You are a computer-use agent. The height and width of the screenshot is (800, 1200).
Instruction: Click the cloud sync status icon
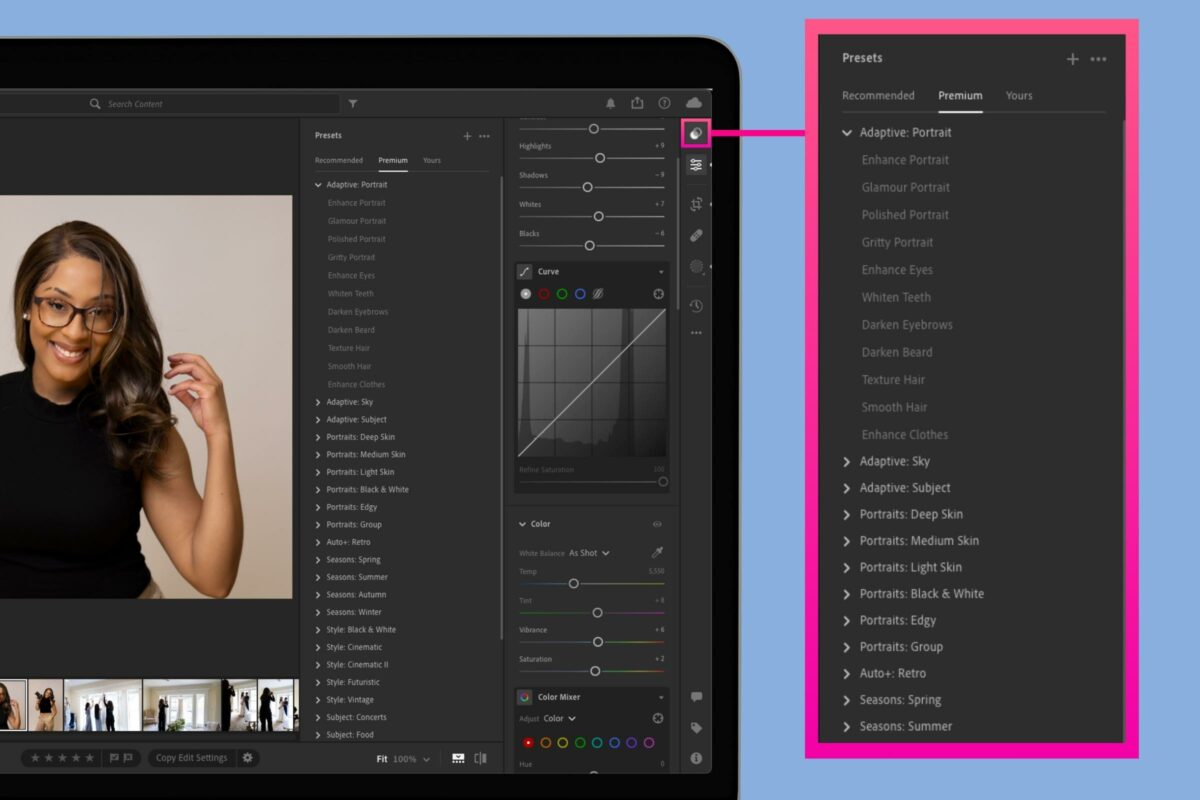pos(694,101)
